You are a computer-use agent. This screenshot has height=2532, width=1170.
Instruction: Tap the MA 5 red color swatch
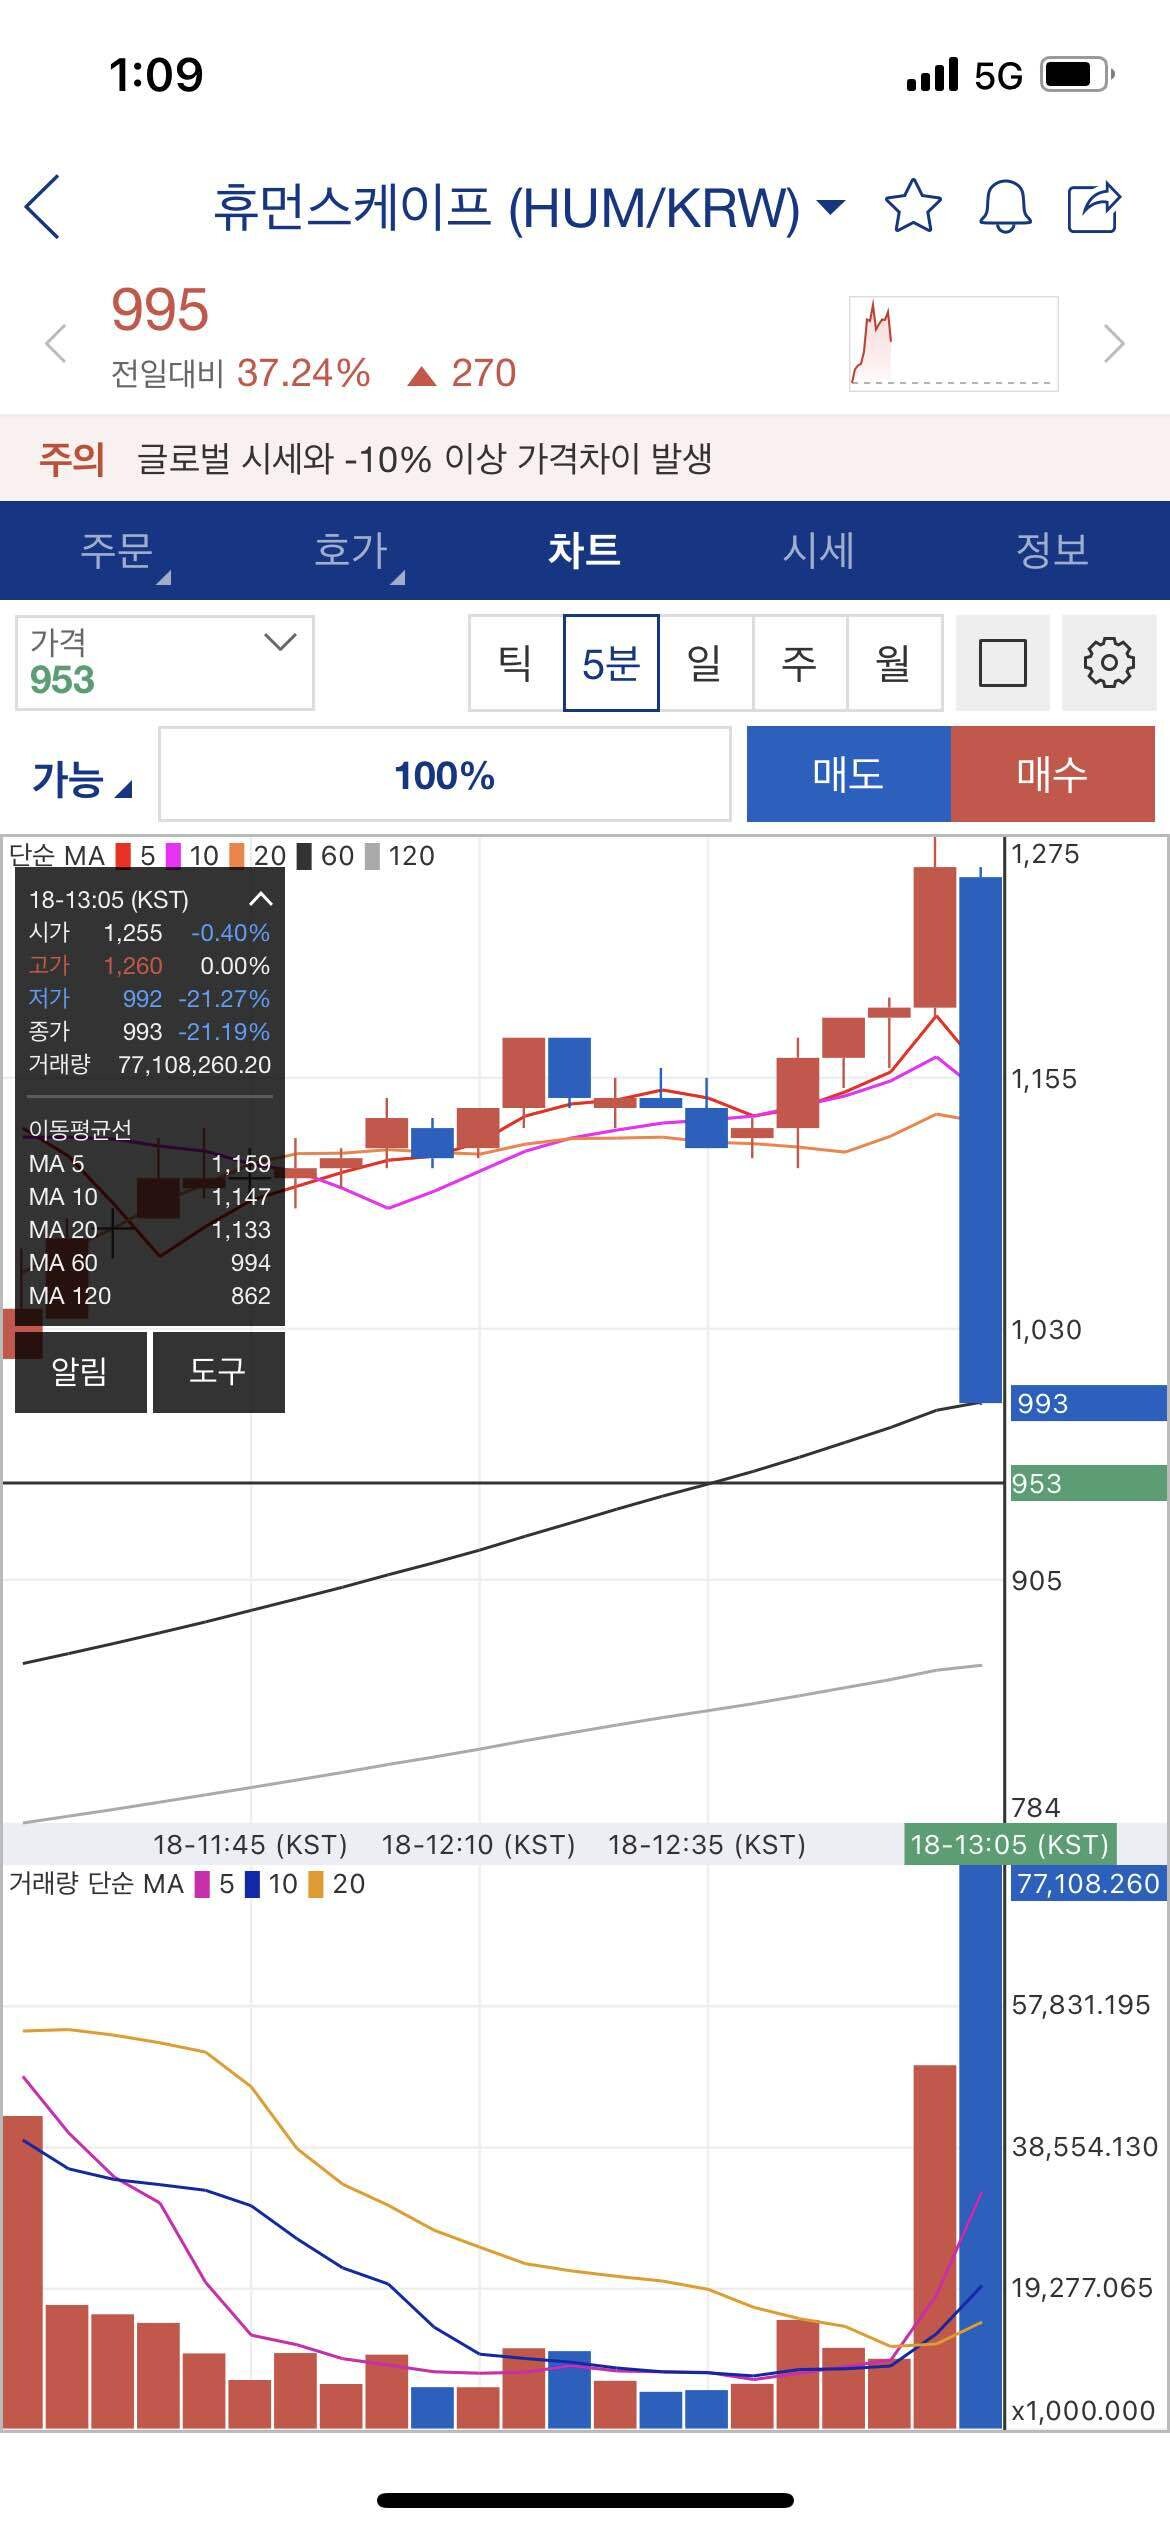(x=124, y=856)
